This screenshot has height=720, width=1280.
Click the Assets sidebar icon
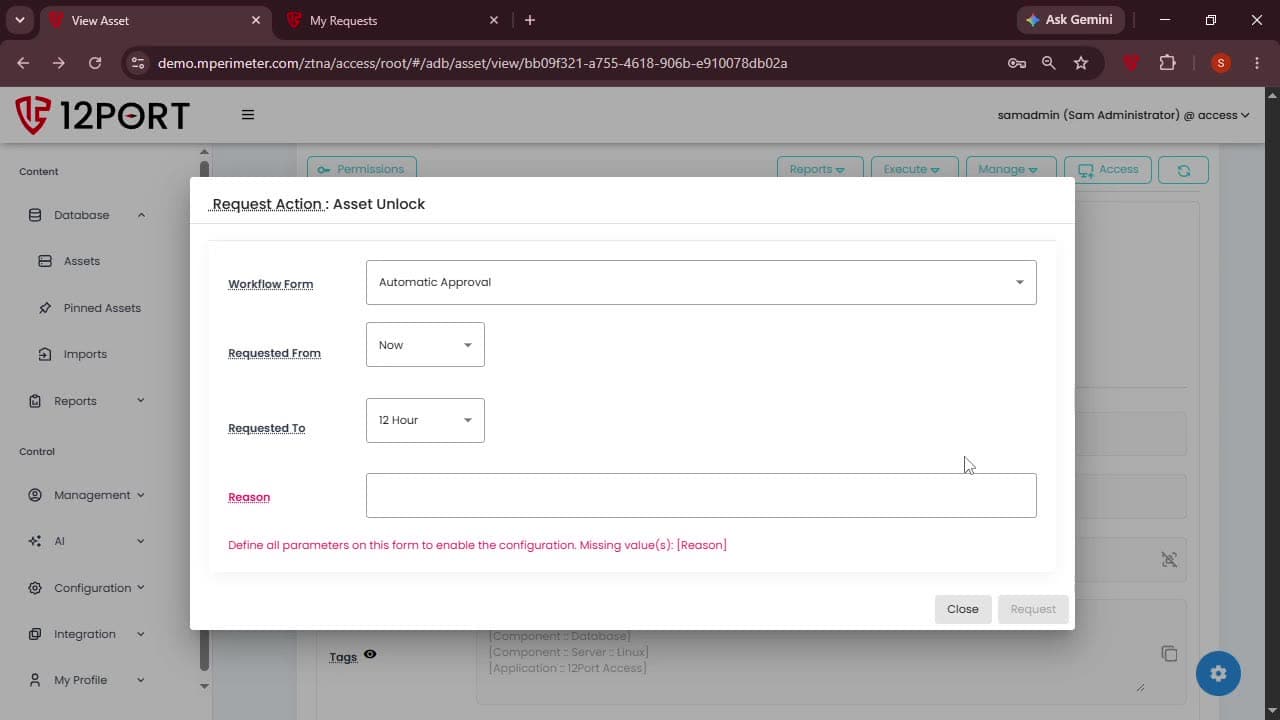(45, 261)
